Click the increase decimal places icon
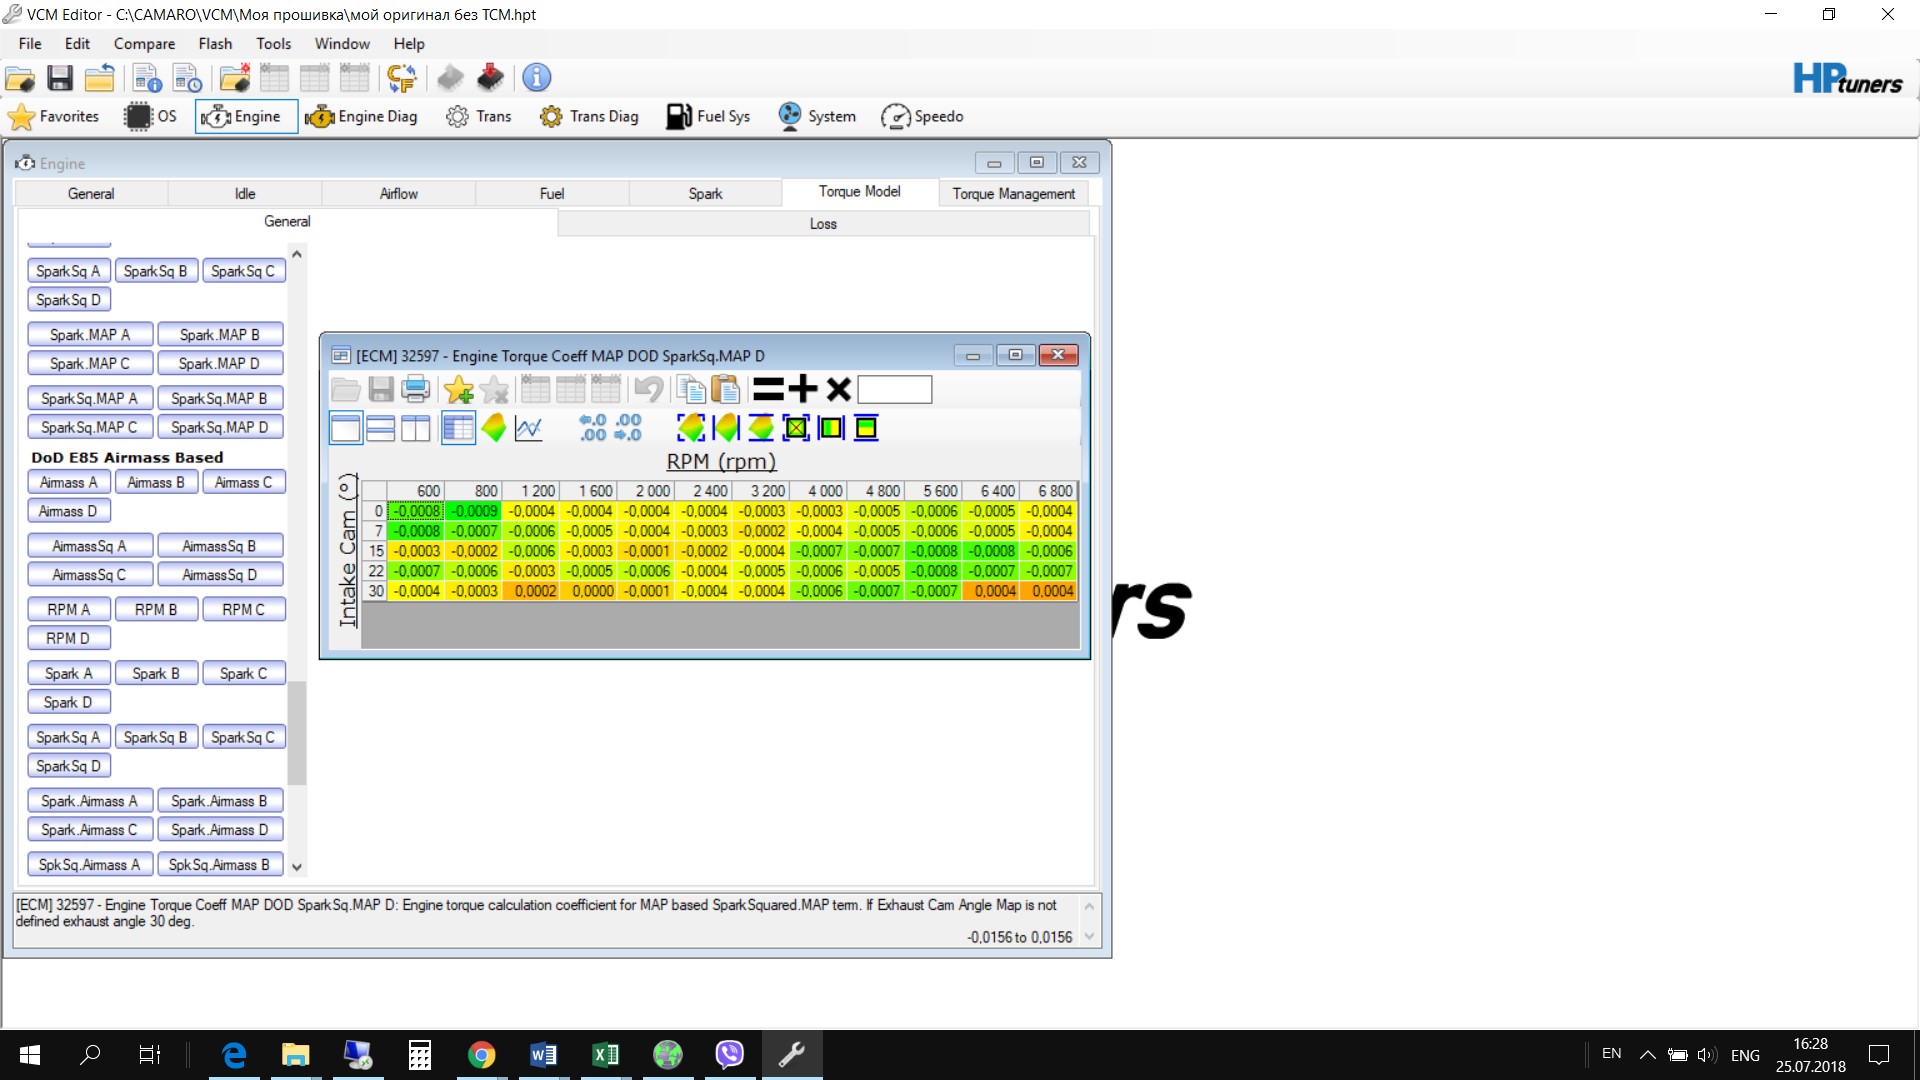 (593, 428)
